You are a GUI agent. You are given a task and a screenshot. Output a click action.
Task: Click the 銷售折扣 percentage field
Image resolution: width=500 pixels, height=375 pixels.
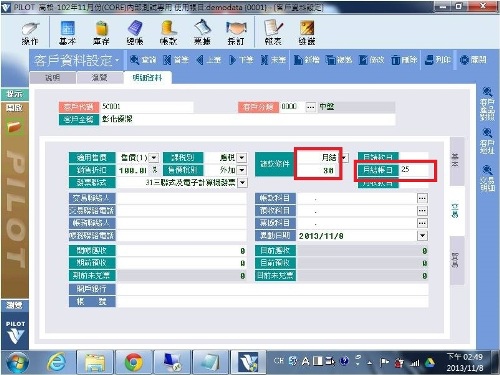tap(133, 170)
